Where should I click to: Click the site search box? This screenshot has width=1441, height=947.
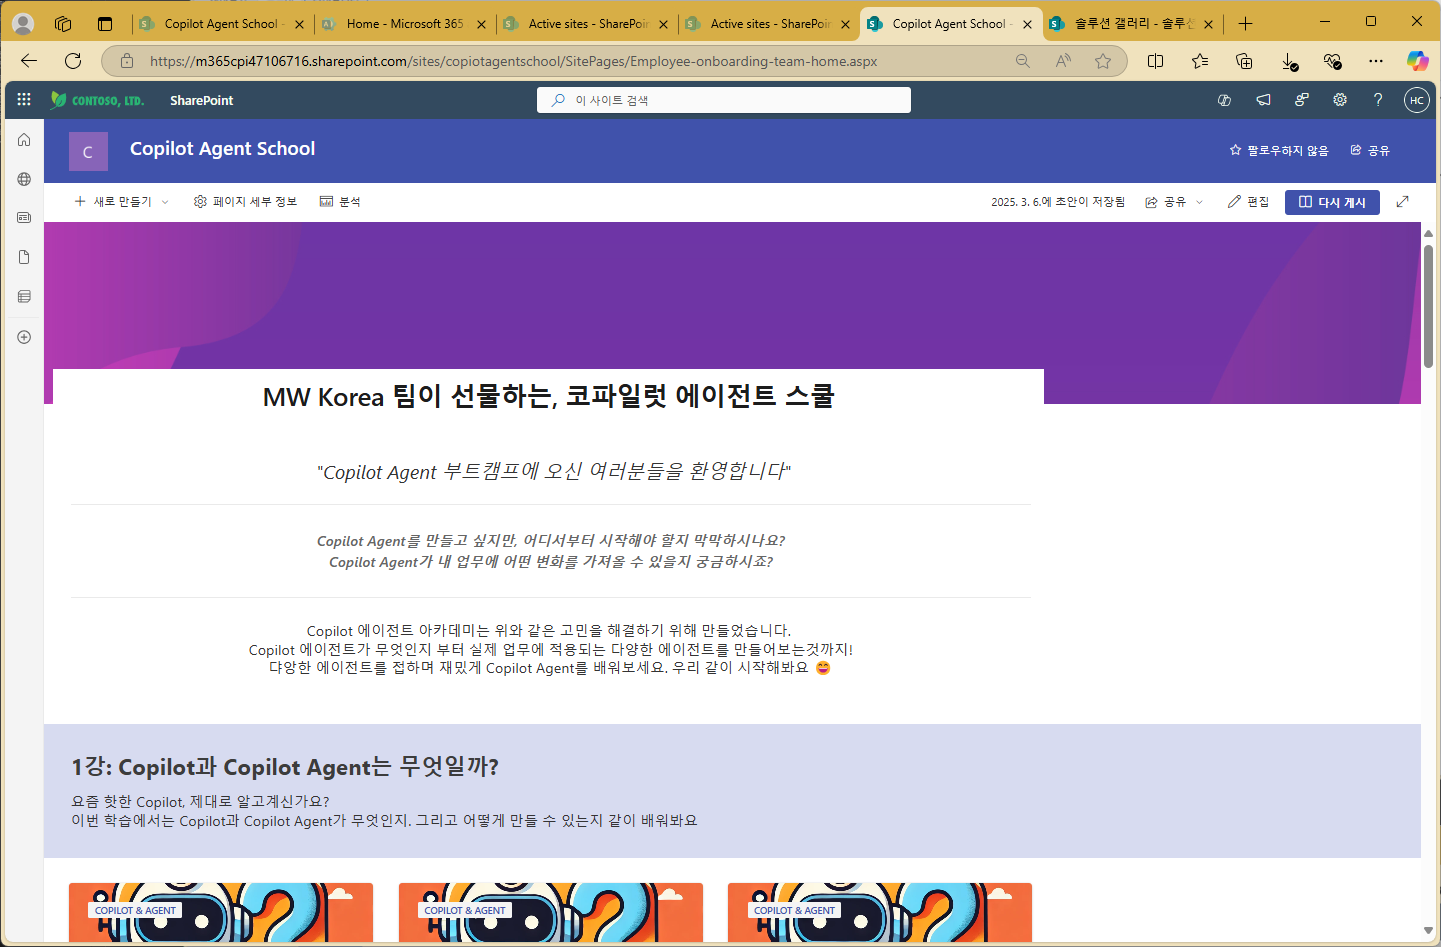tap(724, 100)
